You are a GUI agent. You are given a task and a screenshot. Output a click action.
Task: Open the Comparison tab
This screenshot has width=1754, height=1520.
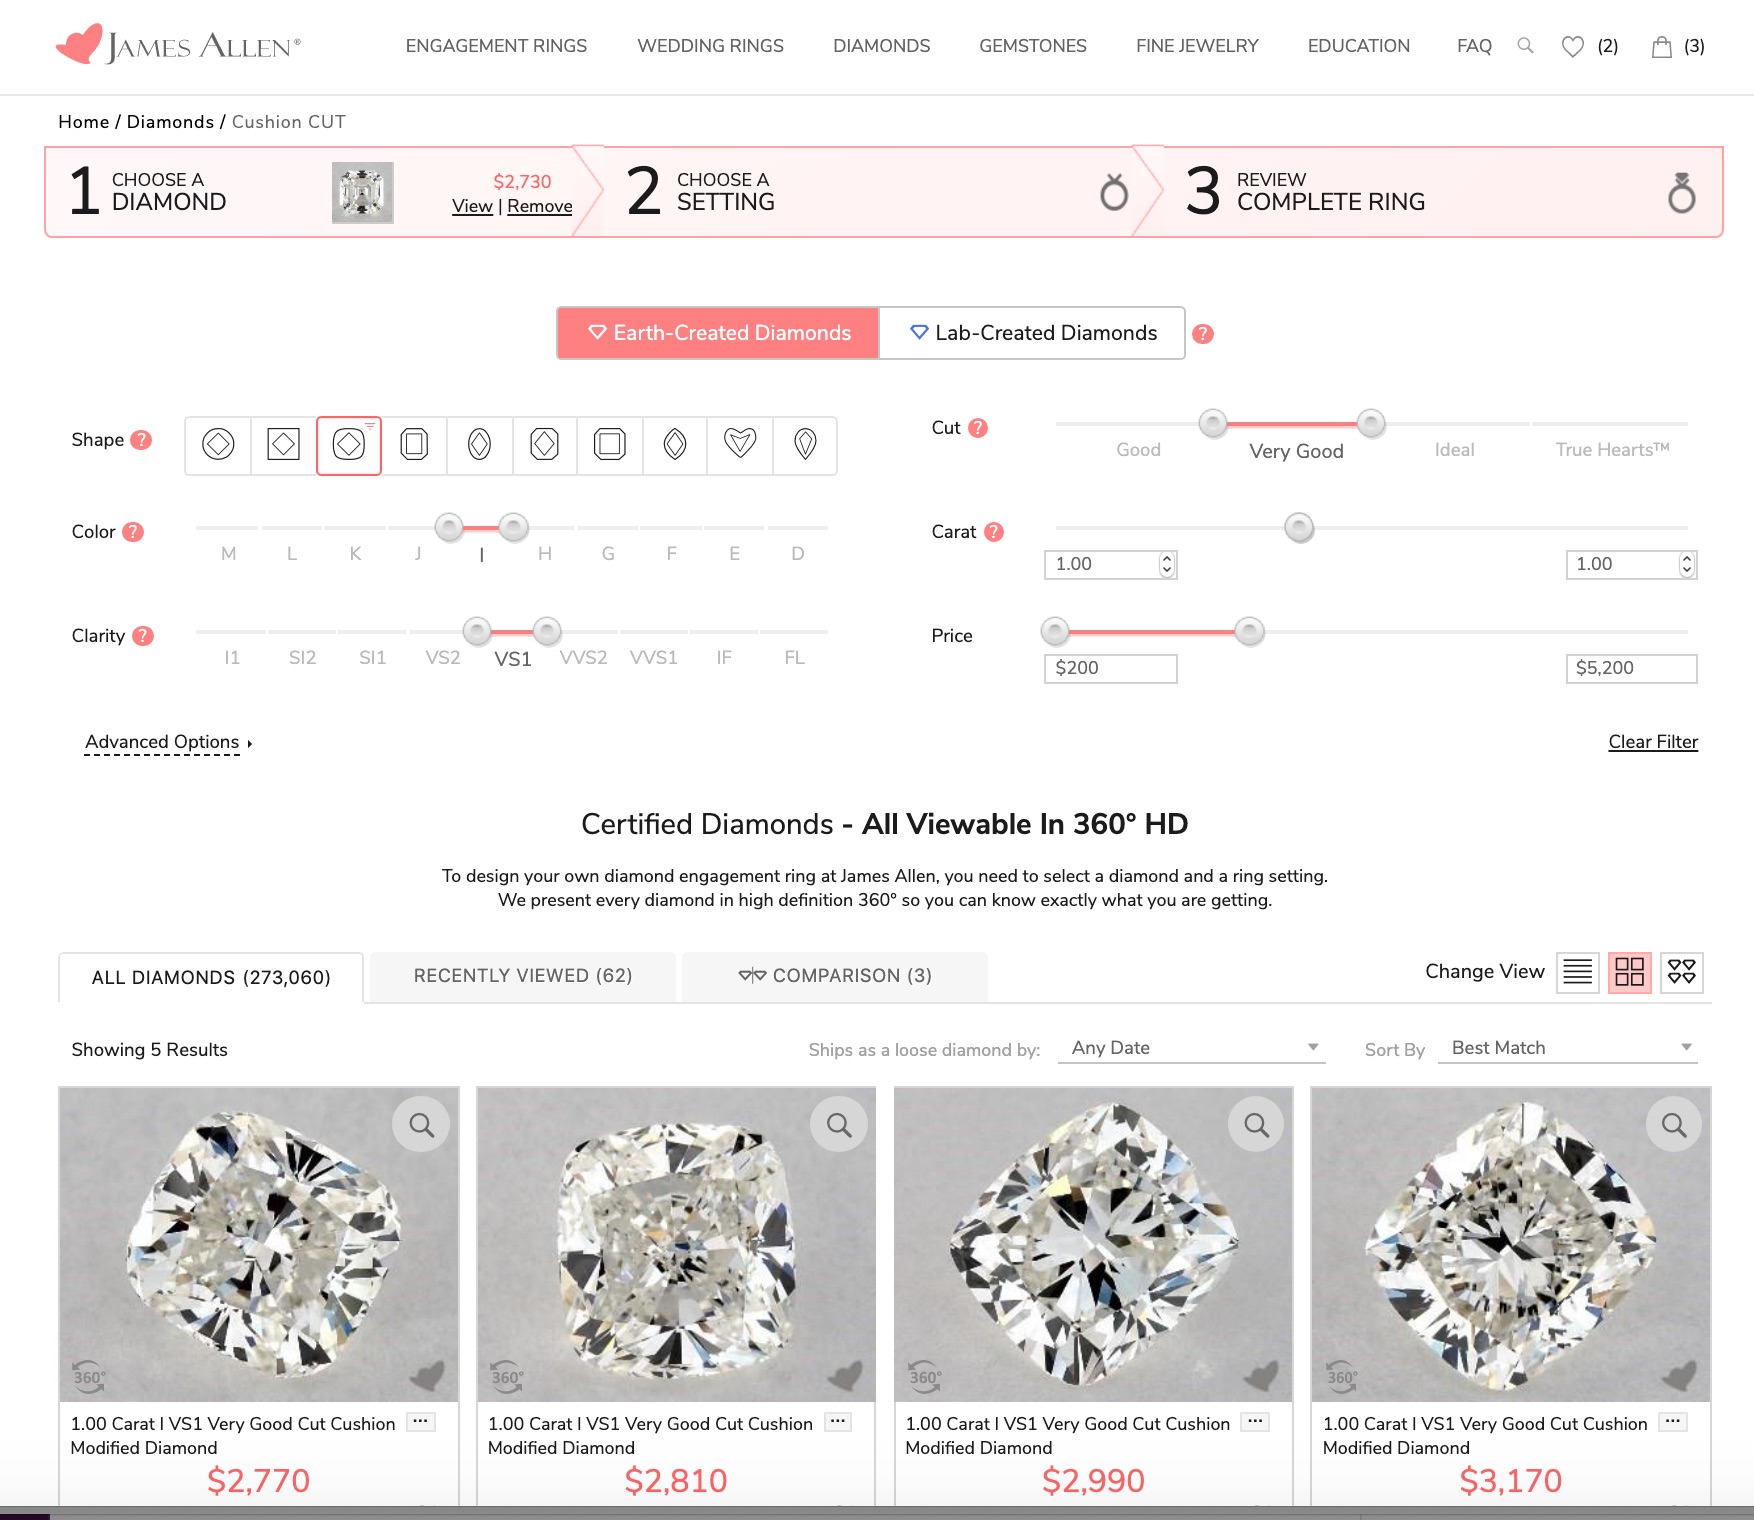point(835,976)
